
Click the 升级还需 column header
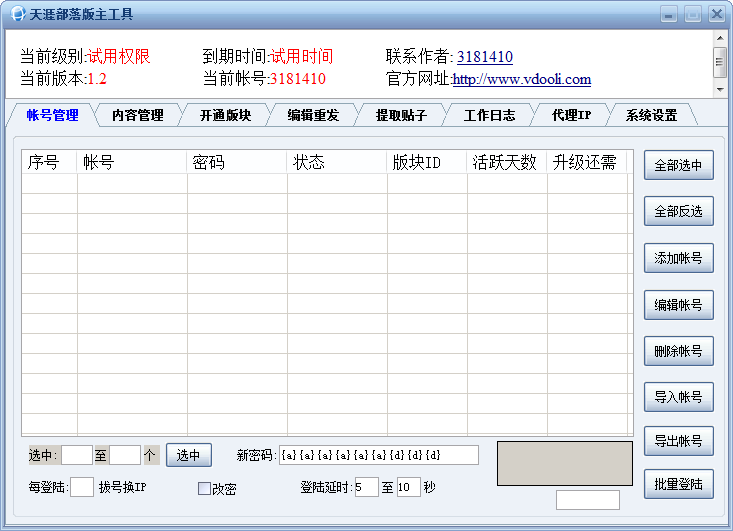587,162
